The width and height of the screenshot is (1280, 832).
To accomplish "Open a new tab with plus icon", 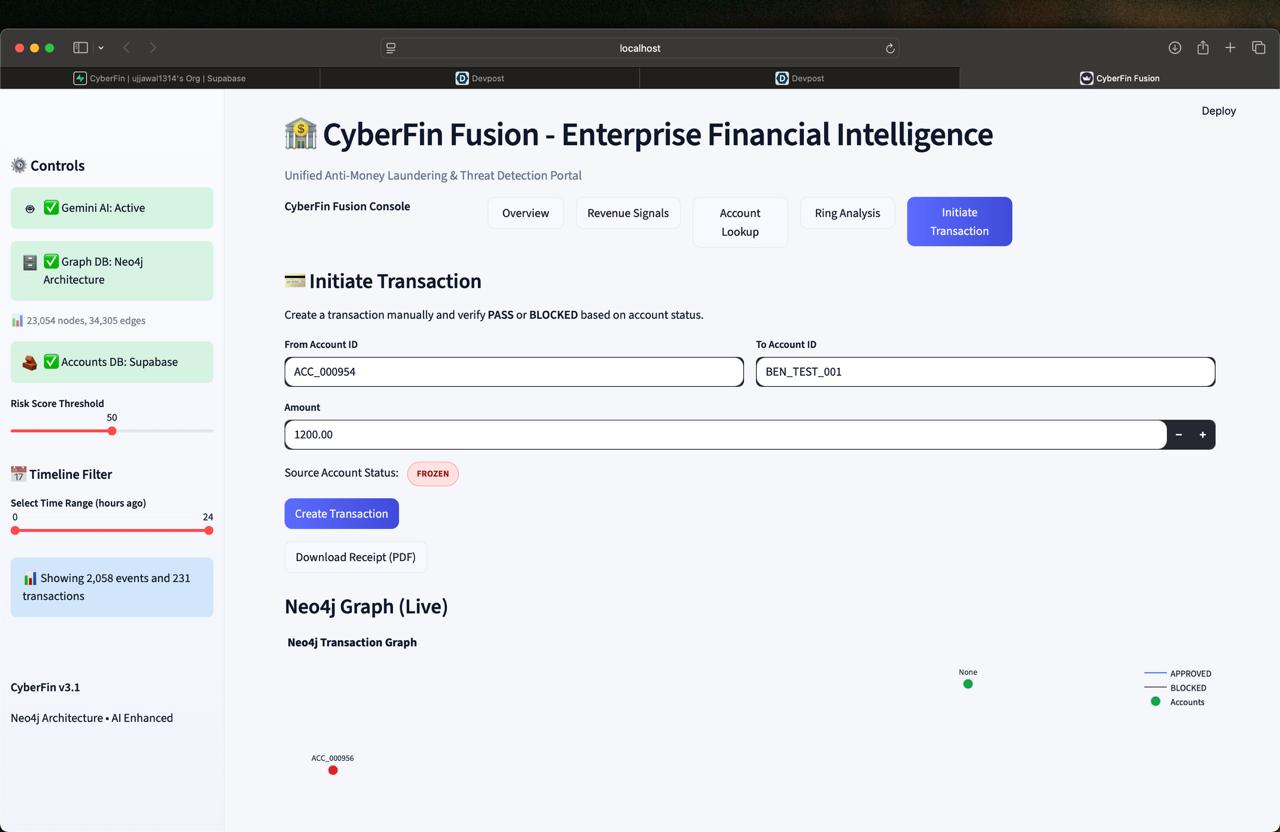I will 1230,48.
